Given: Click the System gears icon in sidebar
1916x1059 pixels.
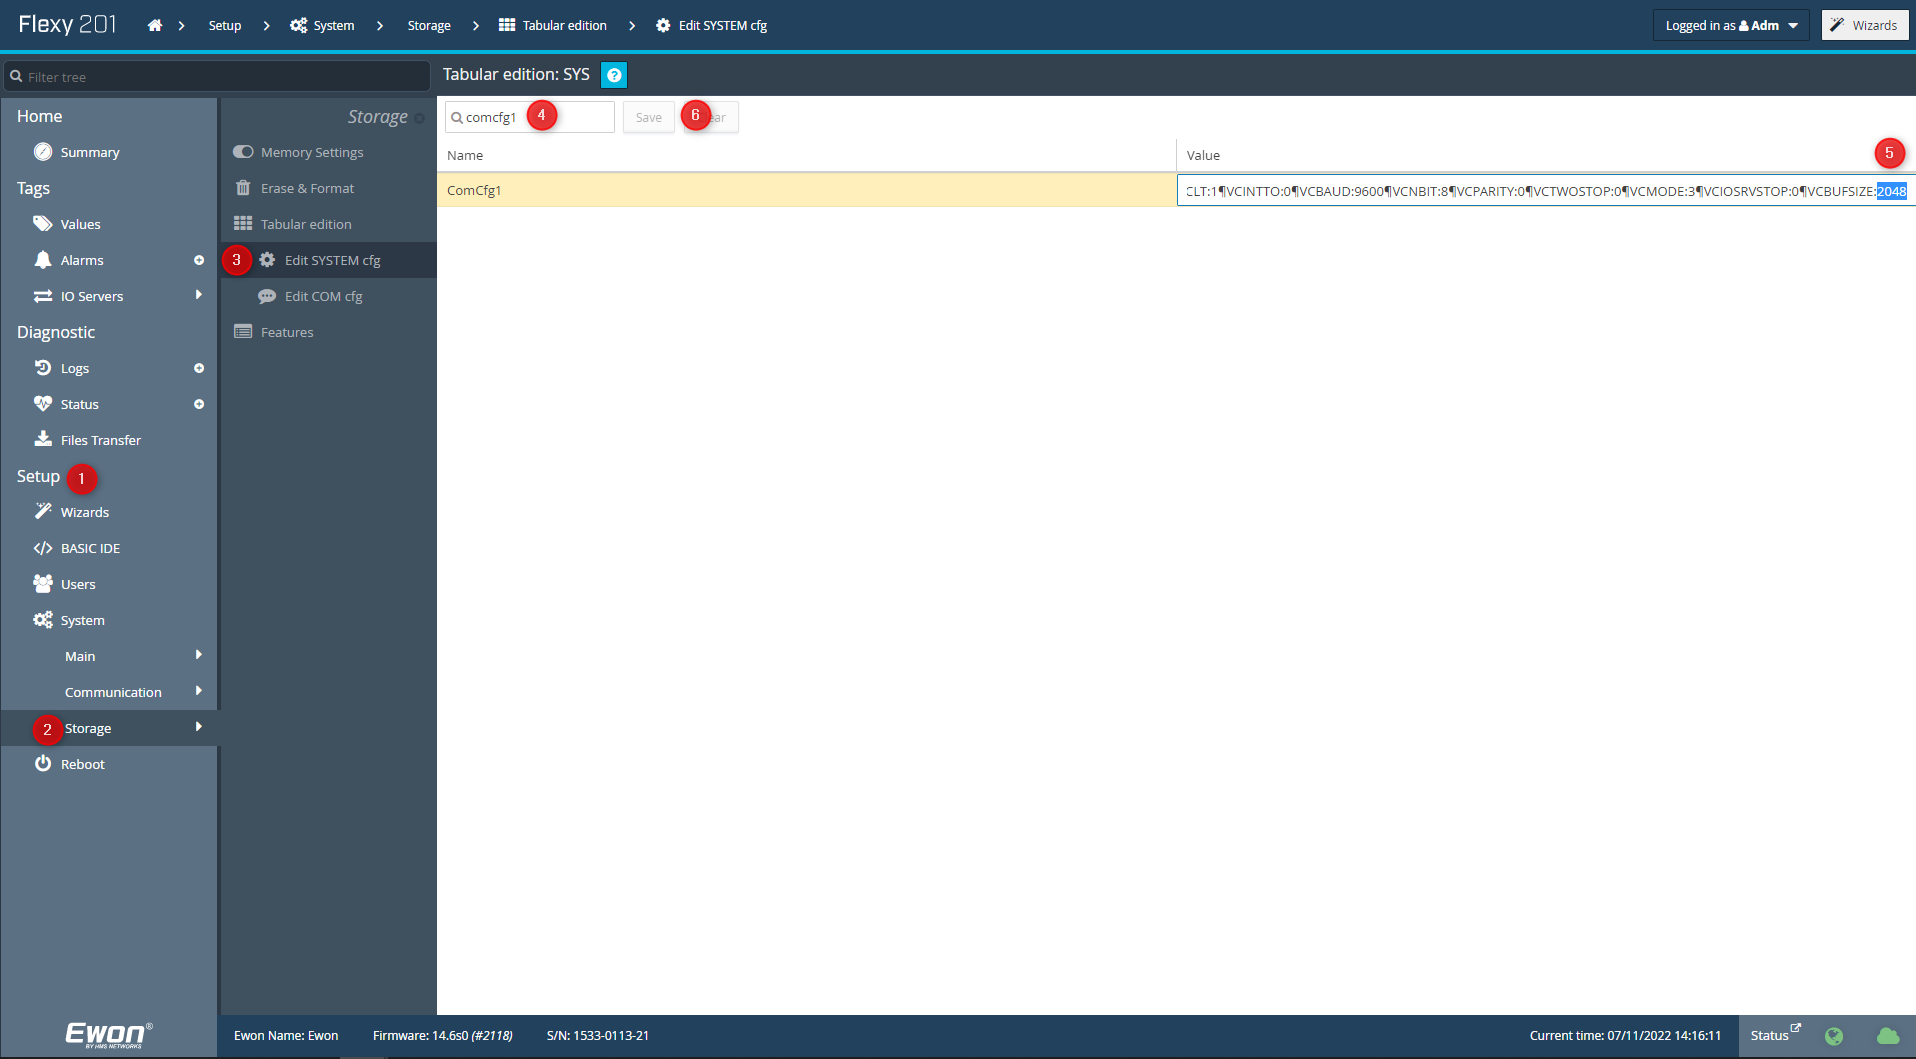Looking at the screenshot, I should click(x=43, y=620).
